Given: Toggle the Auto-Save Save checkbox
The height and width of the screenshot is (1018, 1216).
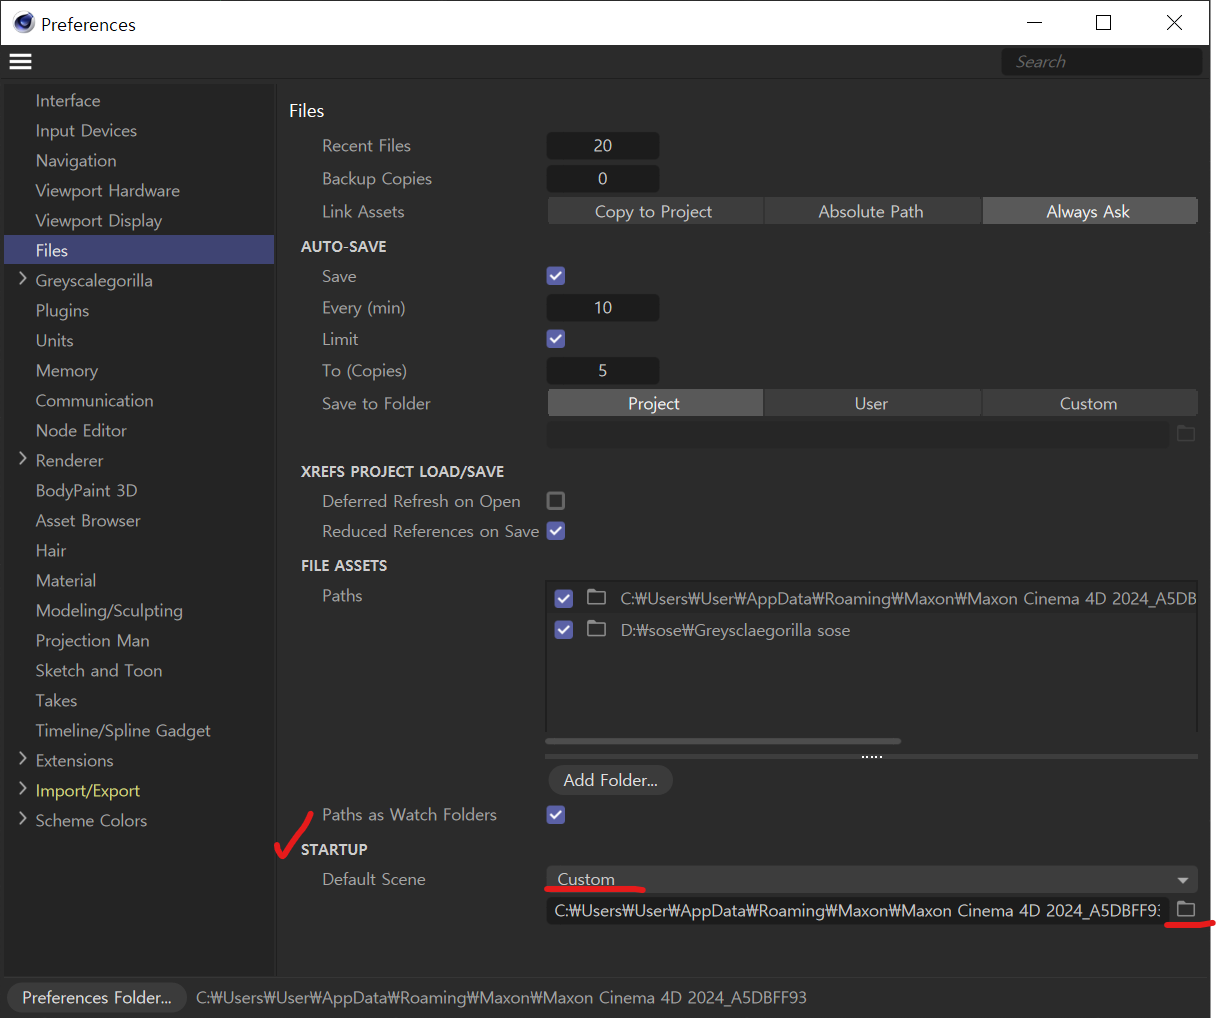Looking at the screenshot, I should pos(556,276).
